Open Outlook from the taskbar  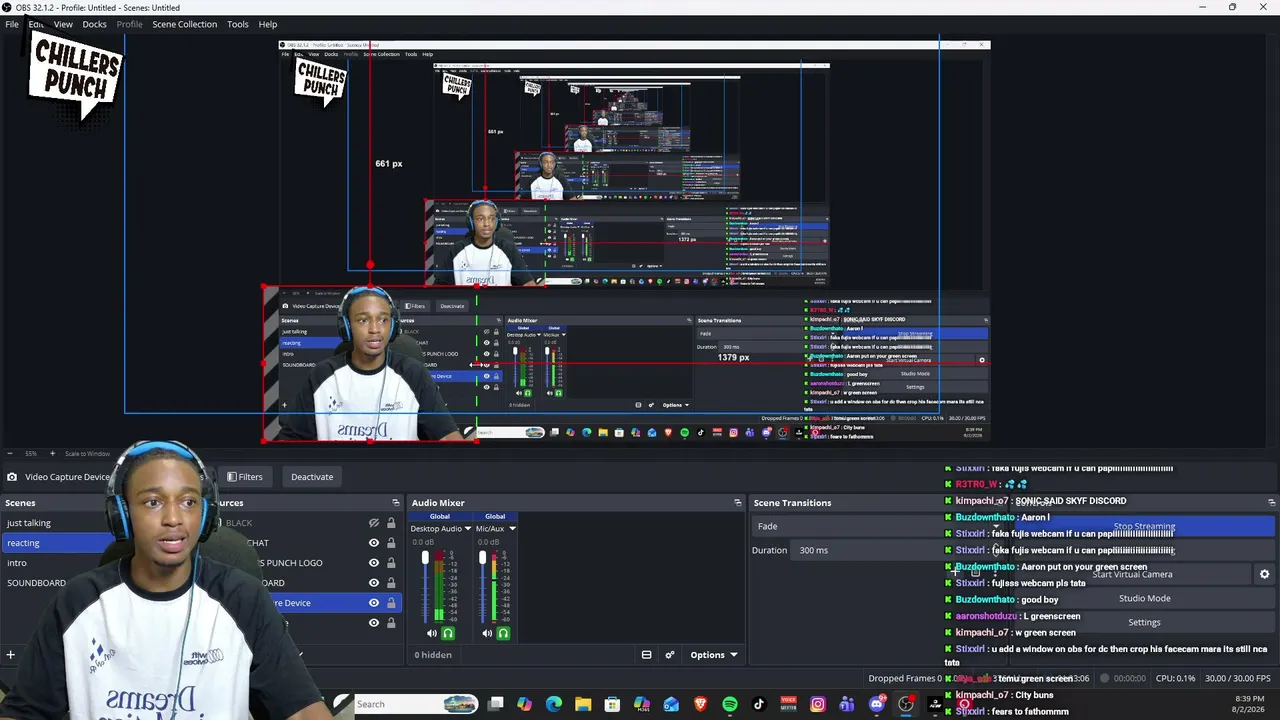tap(671, 704)
